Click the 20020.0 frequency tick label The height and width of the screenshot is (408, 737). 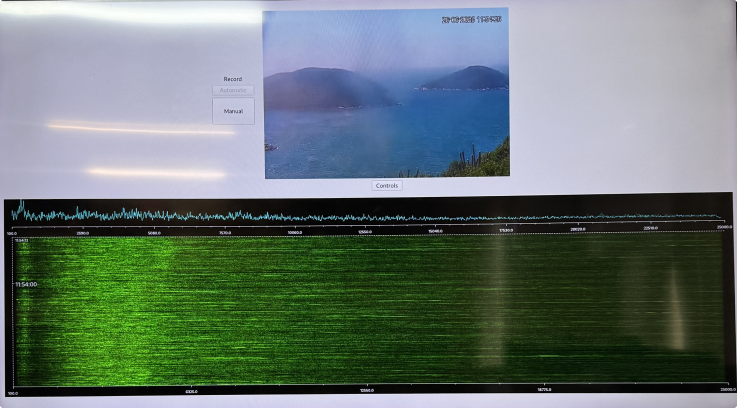(x=578, y=229)
